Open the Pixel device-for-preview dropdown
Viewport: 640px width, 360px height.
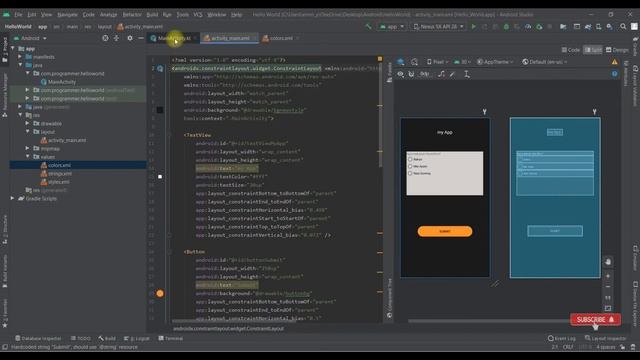click(x=438, y=62)
